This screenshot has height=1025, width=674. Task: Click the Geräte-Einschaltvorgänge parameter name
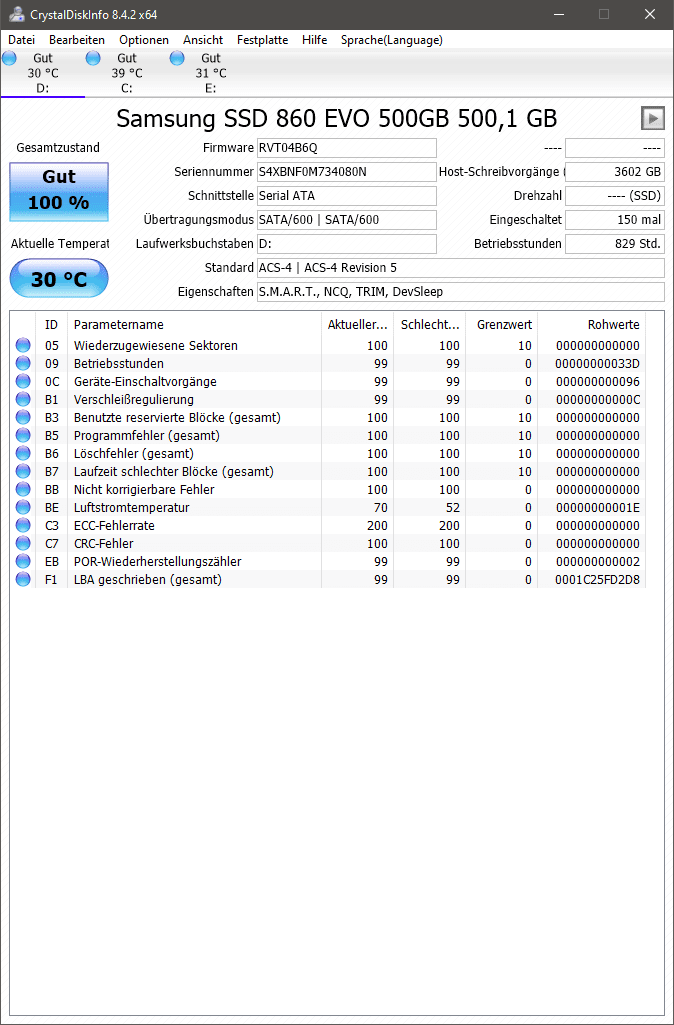(x=145, y=381)
